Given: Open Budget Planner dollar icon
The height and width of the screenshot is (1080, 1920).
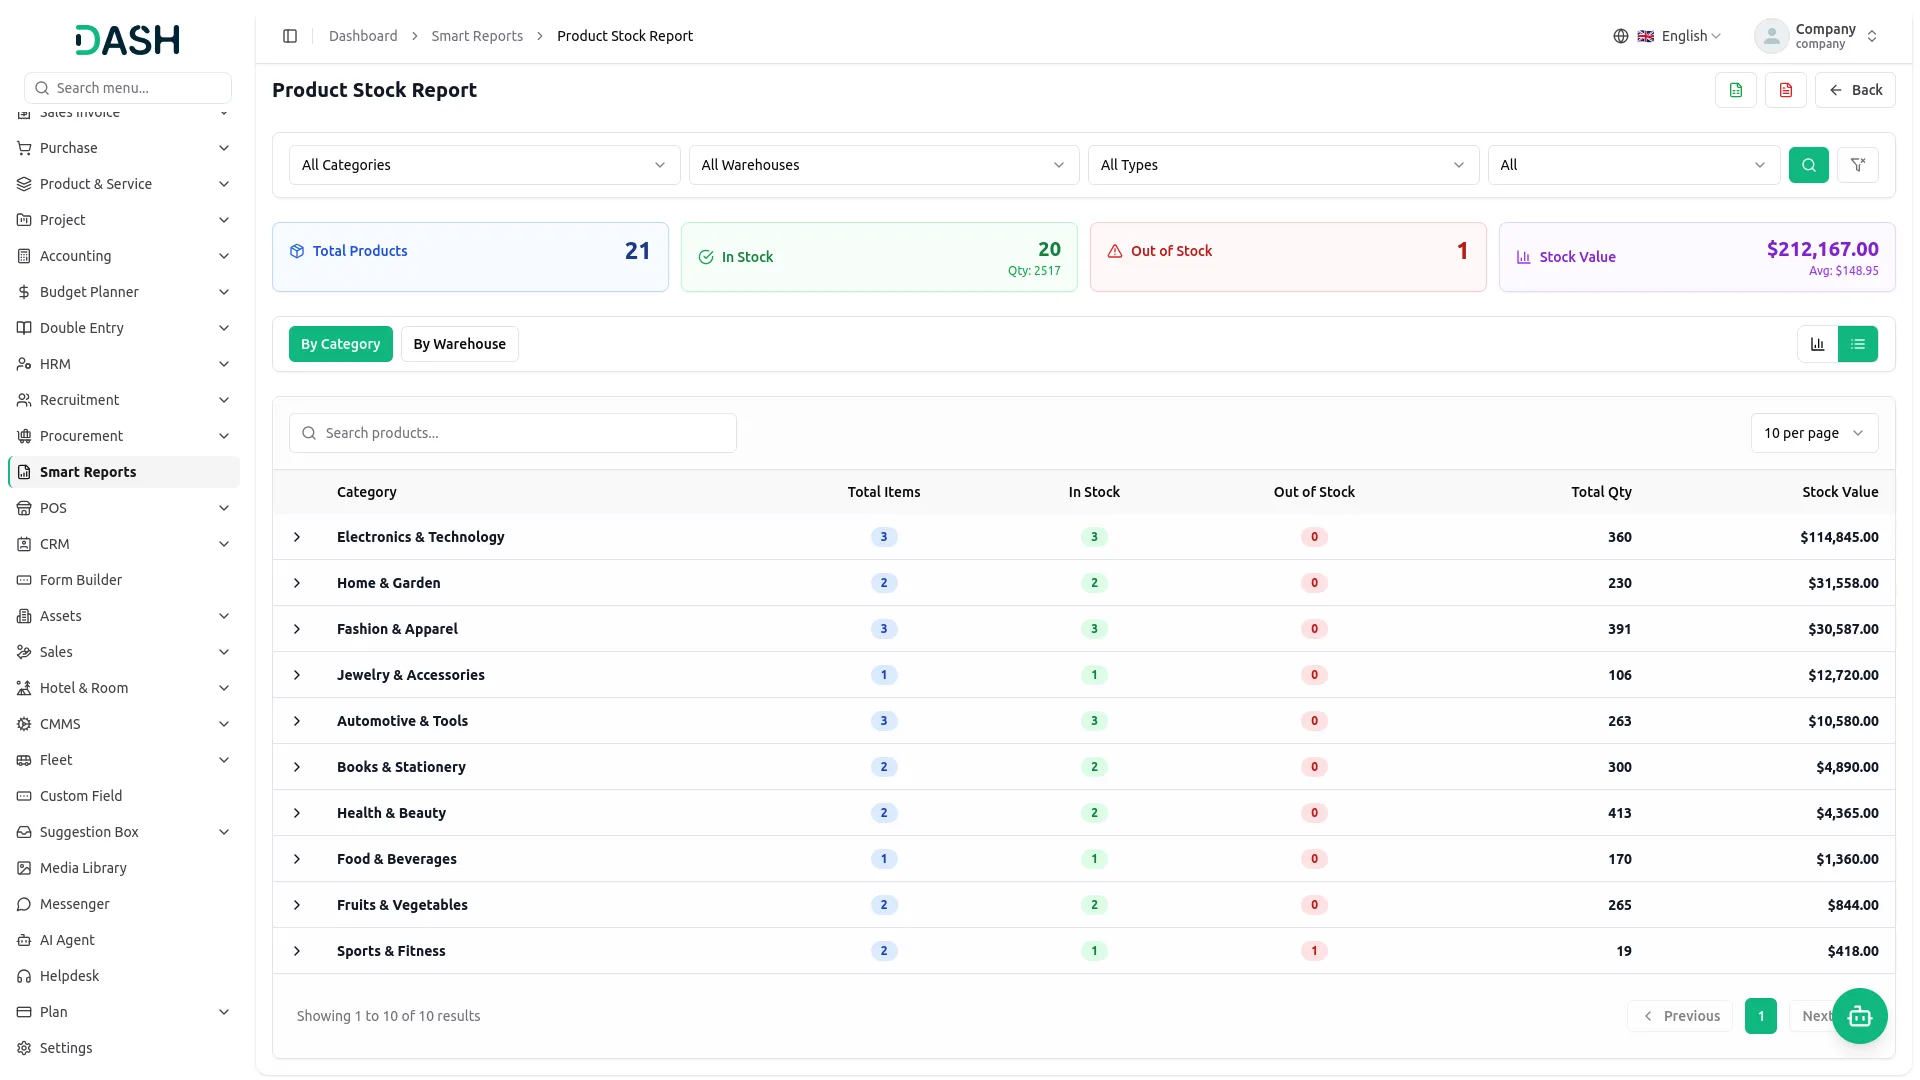Looking at the screenshot, I should tap(24, 292).
